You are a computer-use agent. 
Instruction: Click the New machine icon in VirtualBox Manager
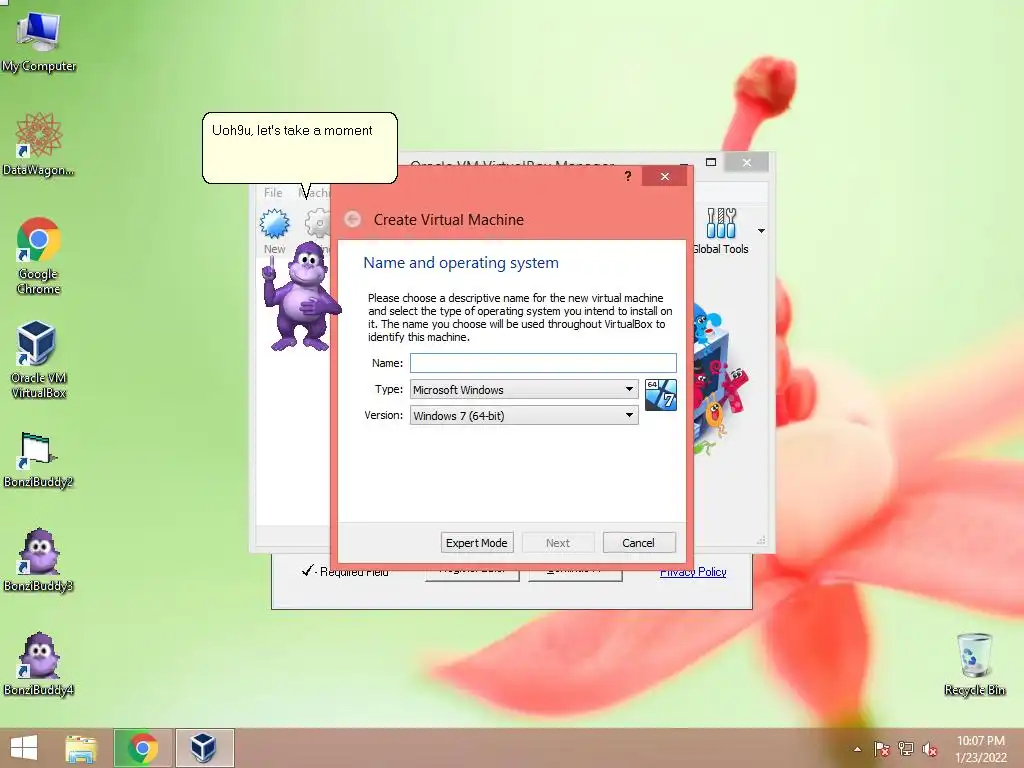[x=274, y=231]
